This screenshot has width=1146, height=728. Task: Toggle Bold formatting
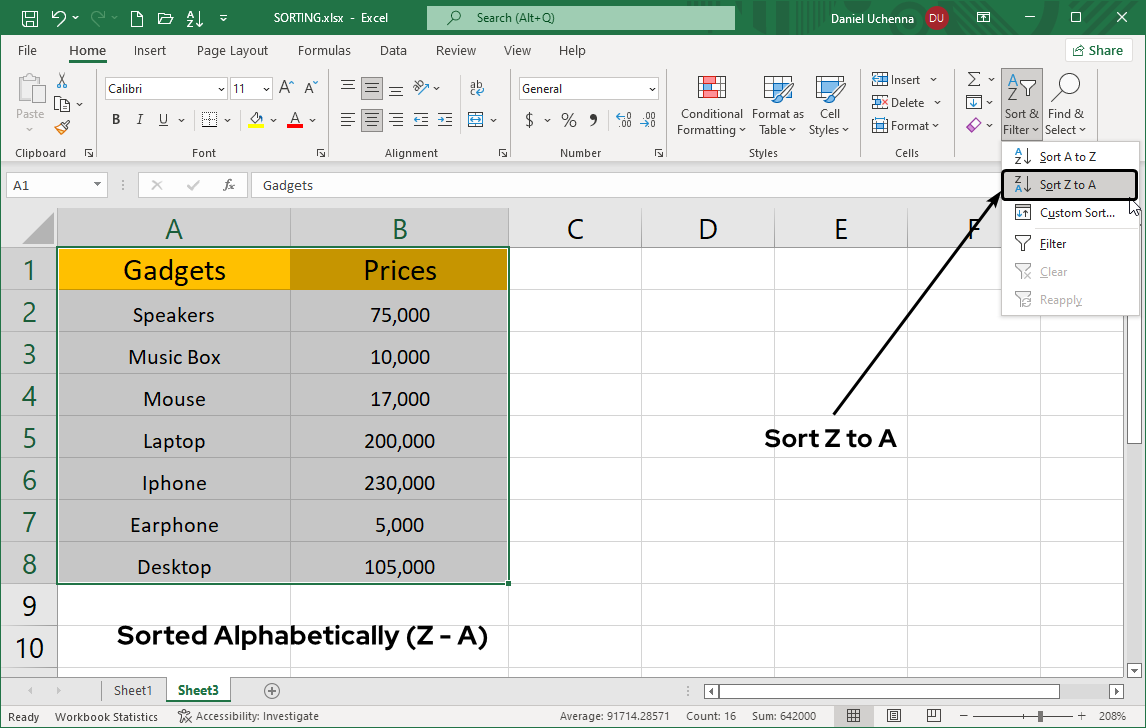click(x=116, y=120)
